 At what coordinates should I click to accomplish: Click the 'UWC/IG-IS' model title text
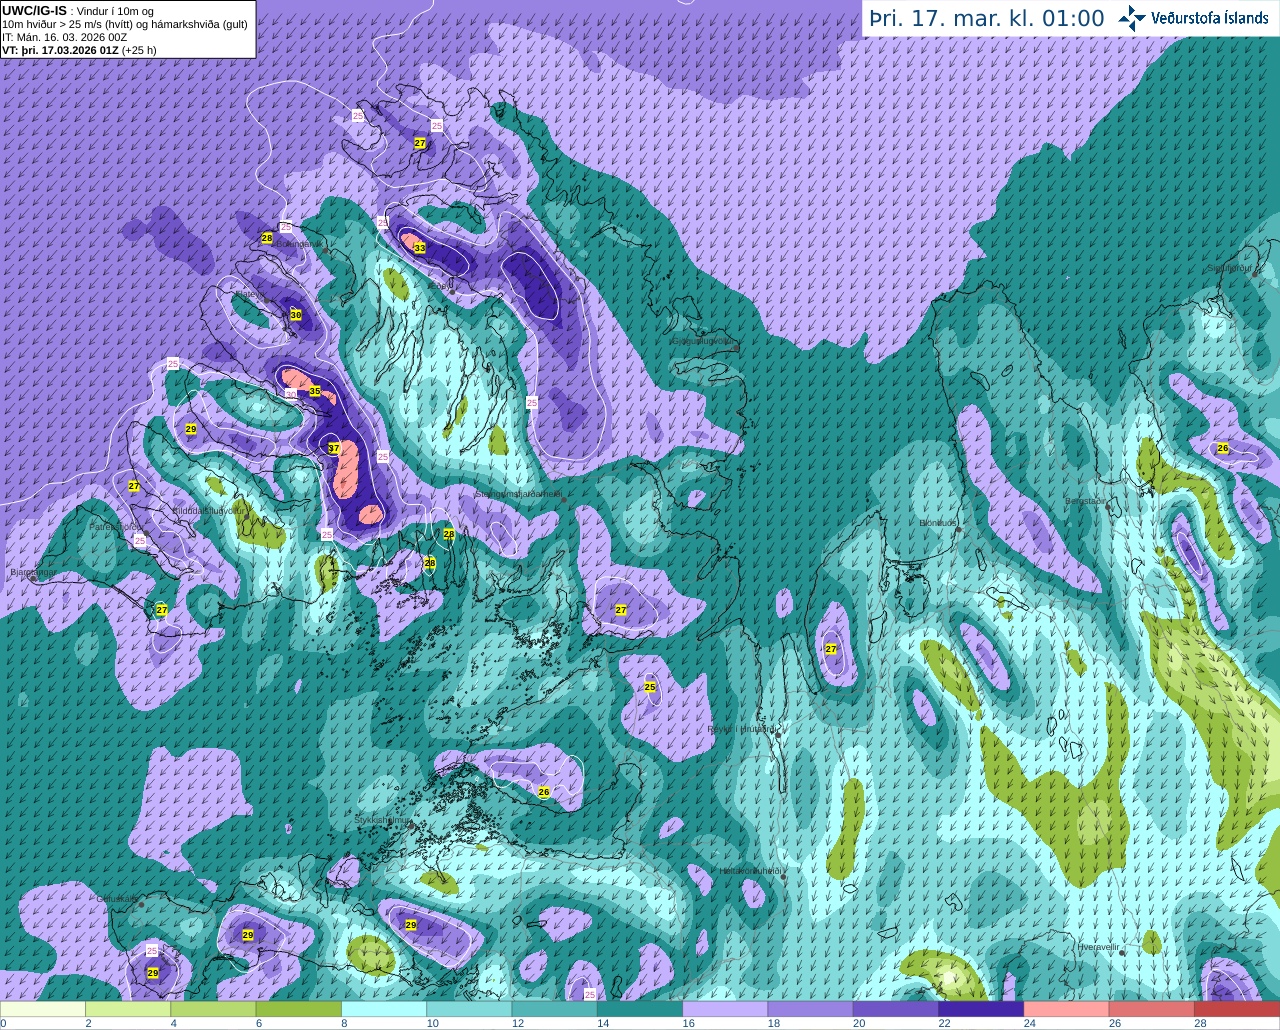[35, 10]
